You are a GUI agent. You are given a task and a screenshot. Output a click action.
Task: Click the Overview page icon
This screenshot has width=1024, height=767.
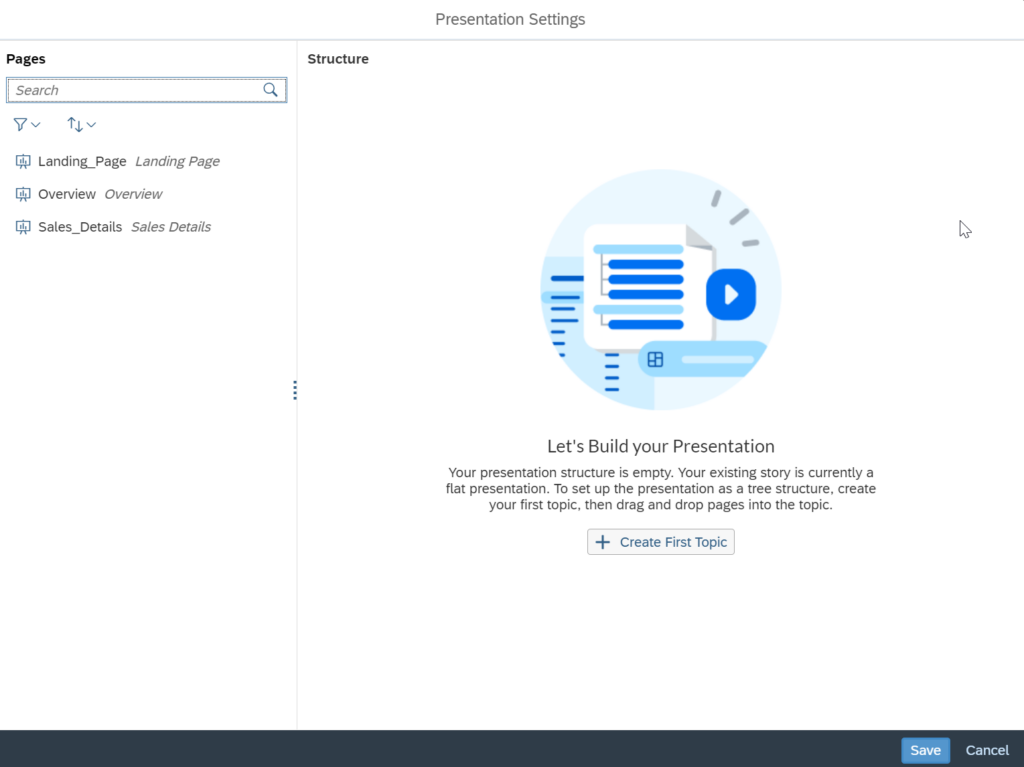(23, 194)
